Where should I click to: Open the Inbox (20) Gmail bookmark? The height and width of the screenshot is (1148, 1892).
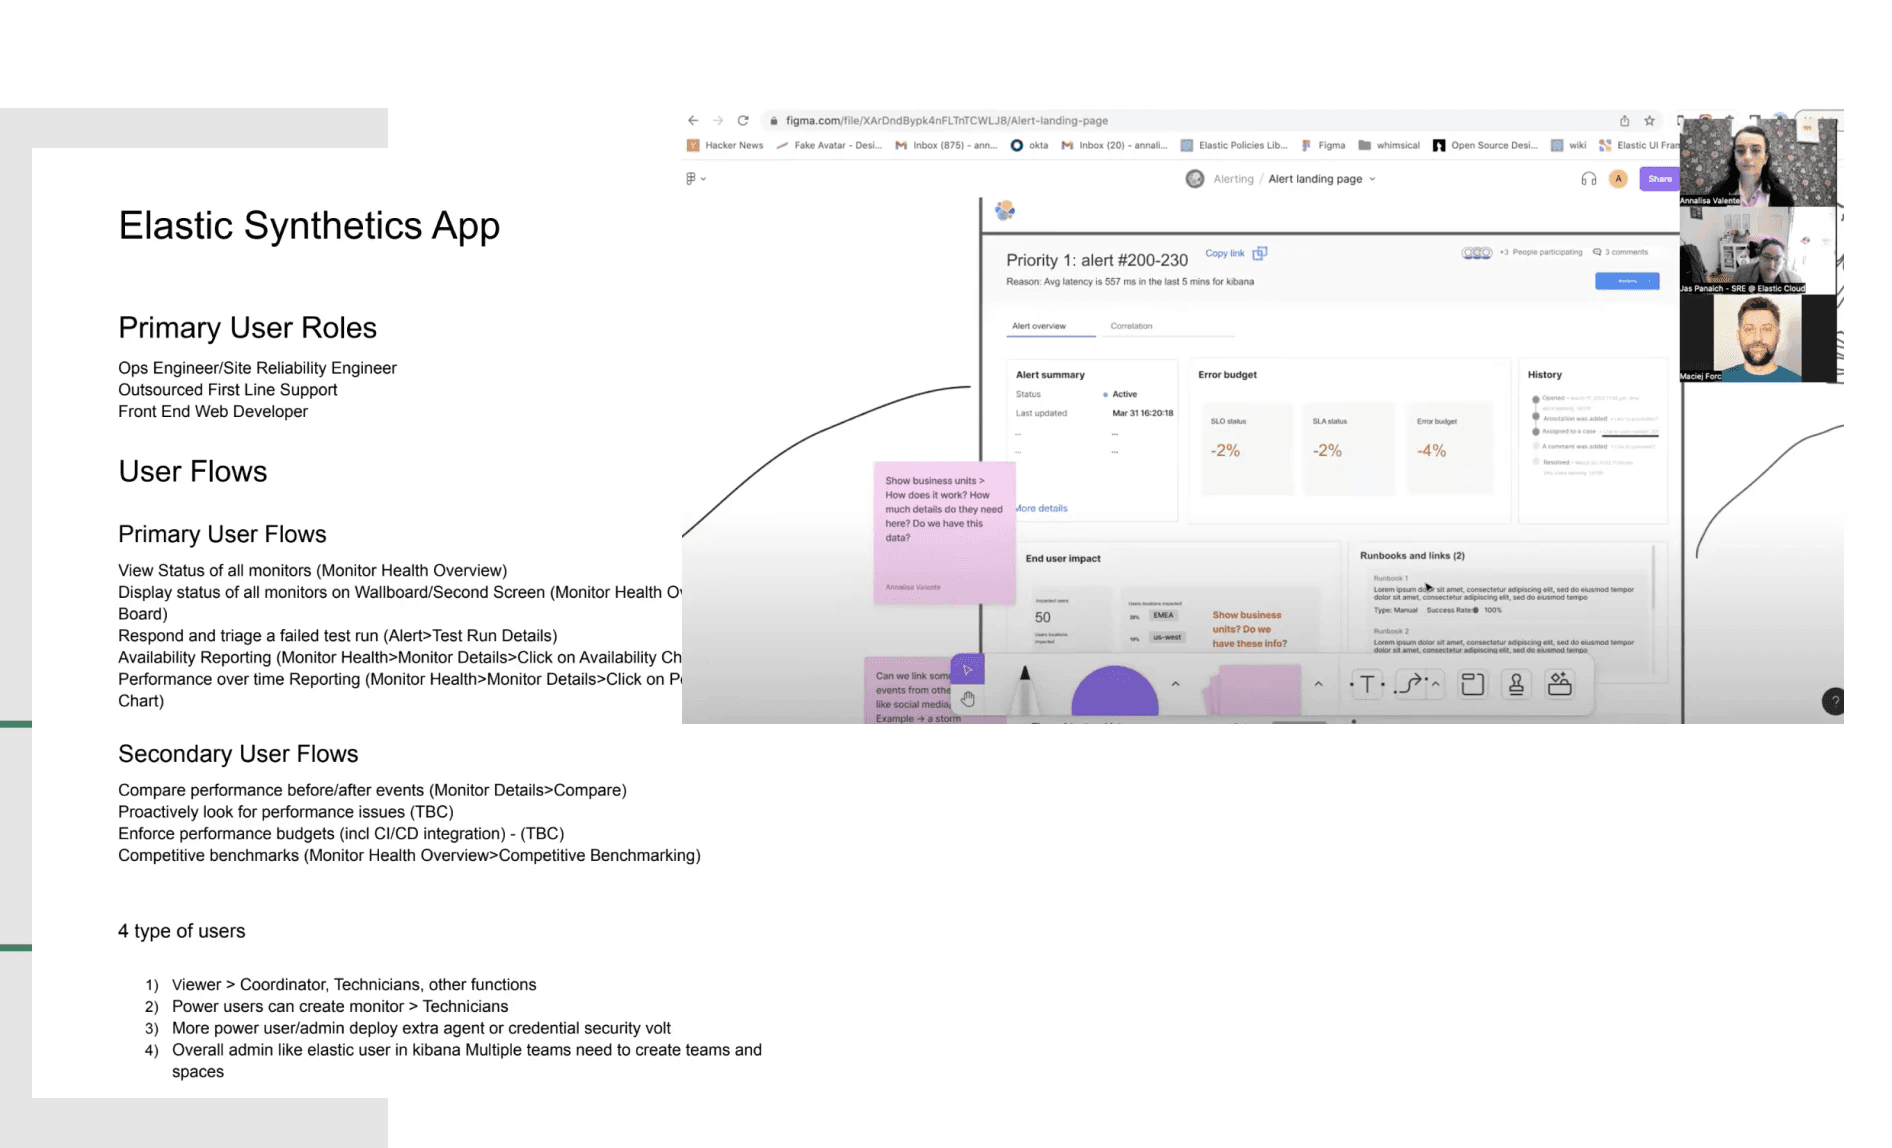(1114, 145)
